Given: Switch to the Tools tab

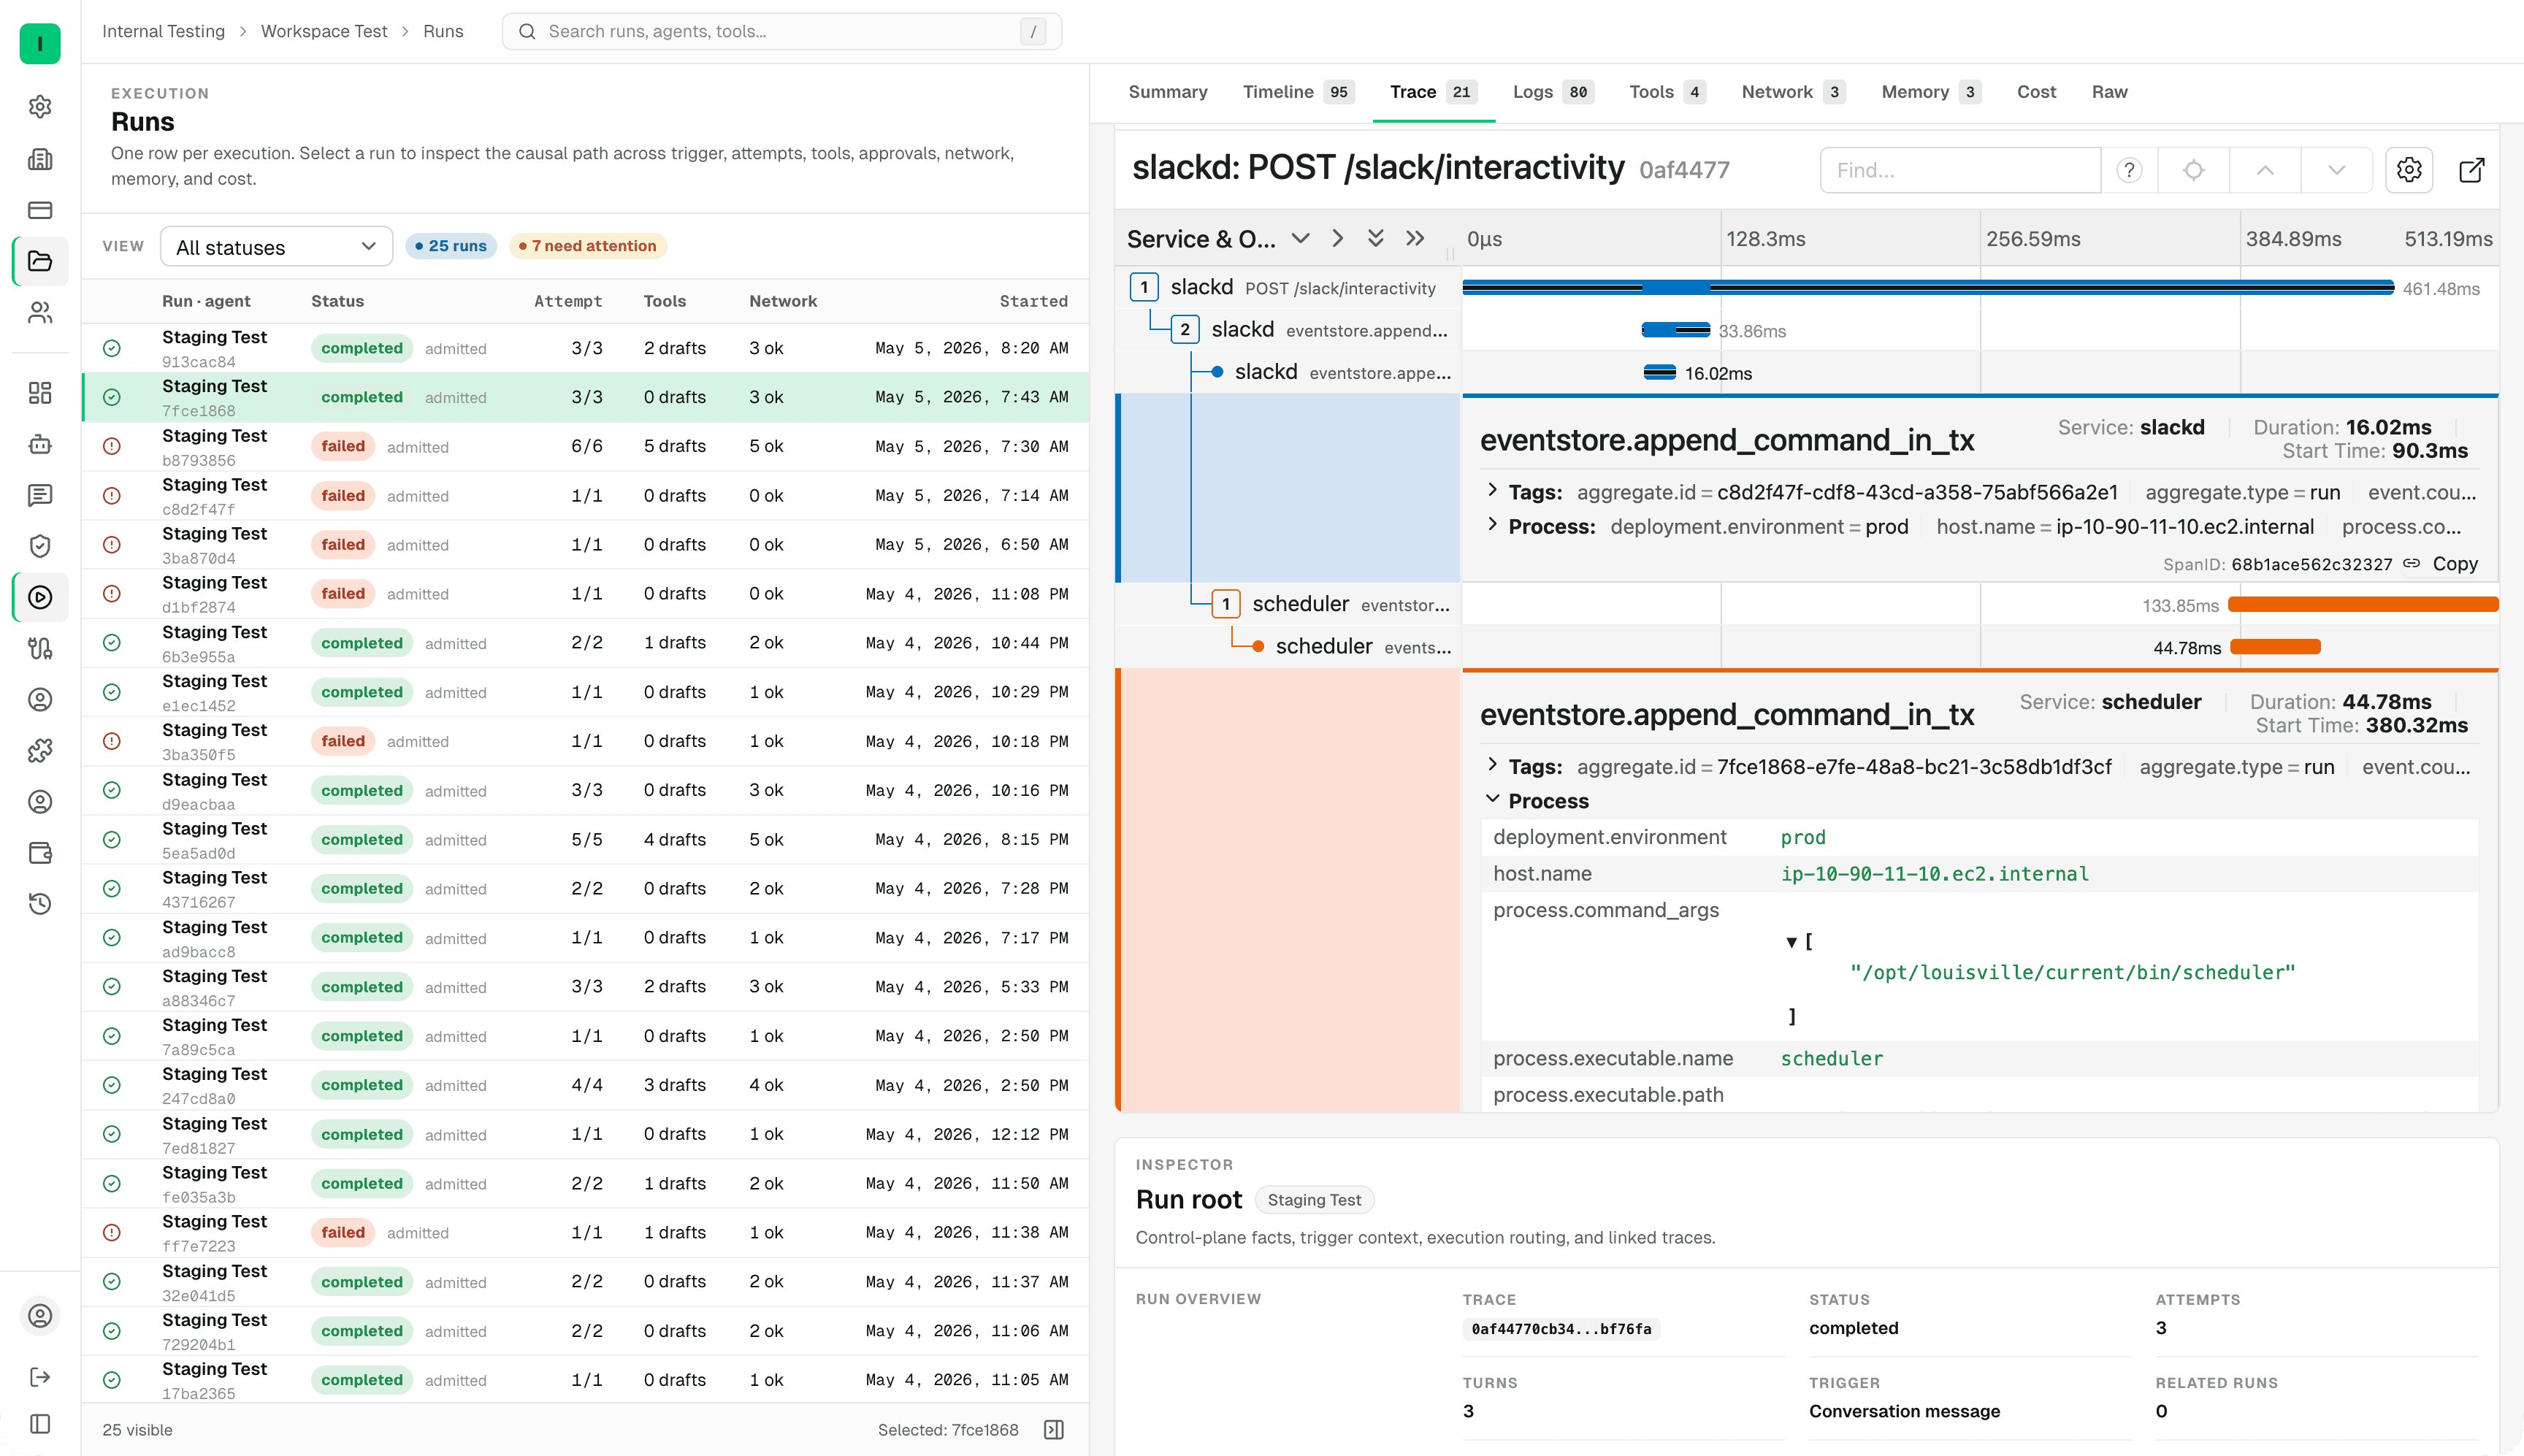Looking at the screenshot, I should [1667, 92].
